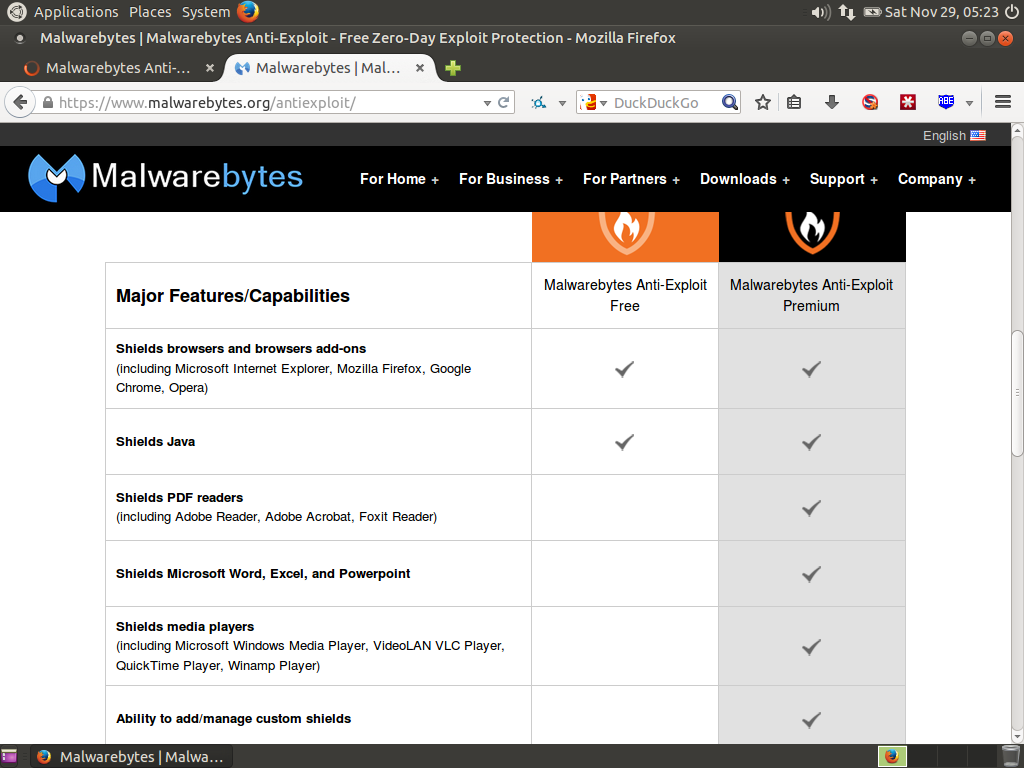Click the Firefox workspace switcher thumbnail
Image resolution: width=1024 pixels, height=768 pixels.
click(892, 756)
